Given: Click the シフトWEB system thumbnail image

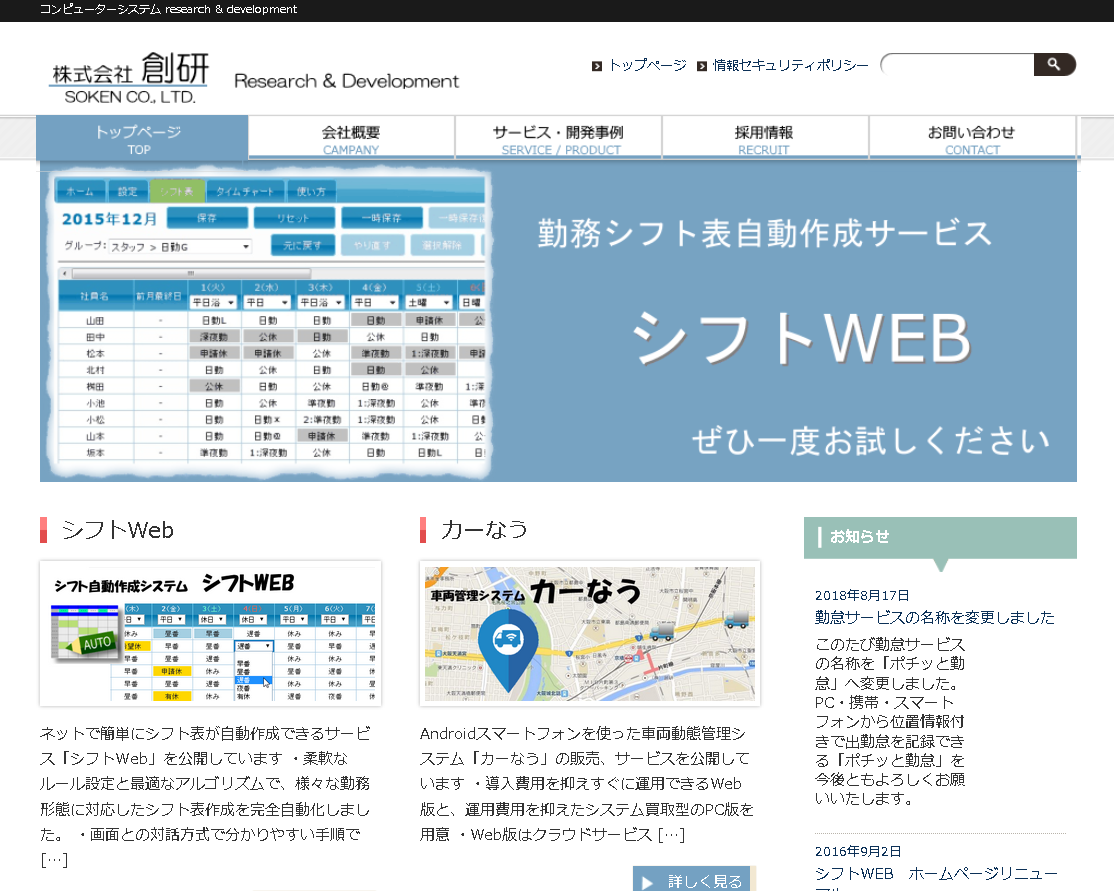Looking at the screenshot, I should tap(210, 634).
